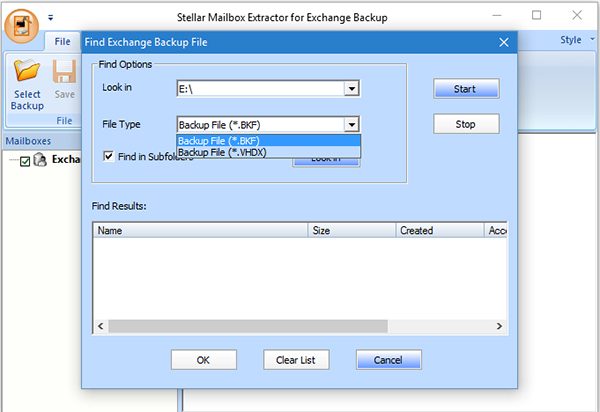Image resolution: width=600 pixels, height=412 pixels.
Task: Sort results by Name column header
Action: (201, 230)
